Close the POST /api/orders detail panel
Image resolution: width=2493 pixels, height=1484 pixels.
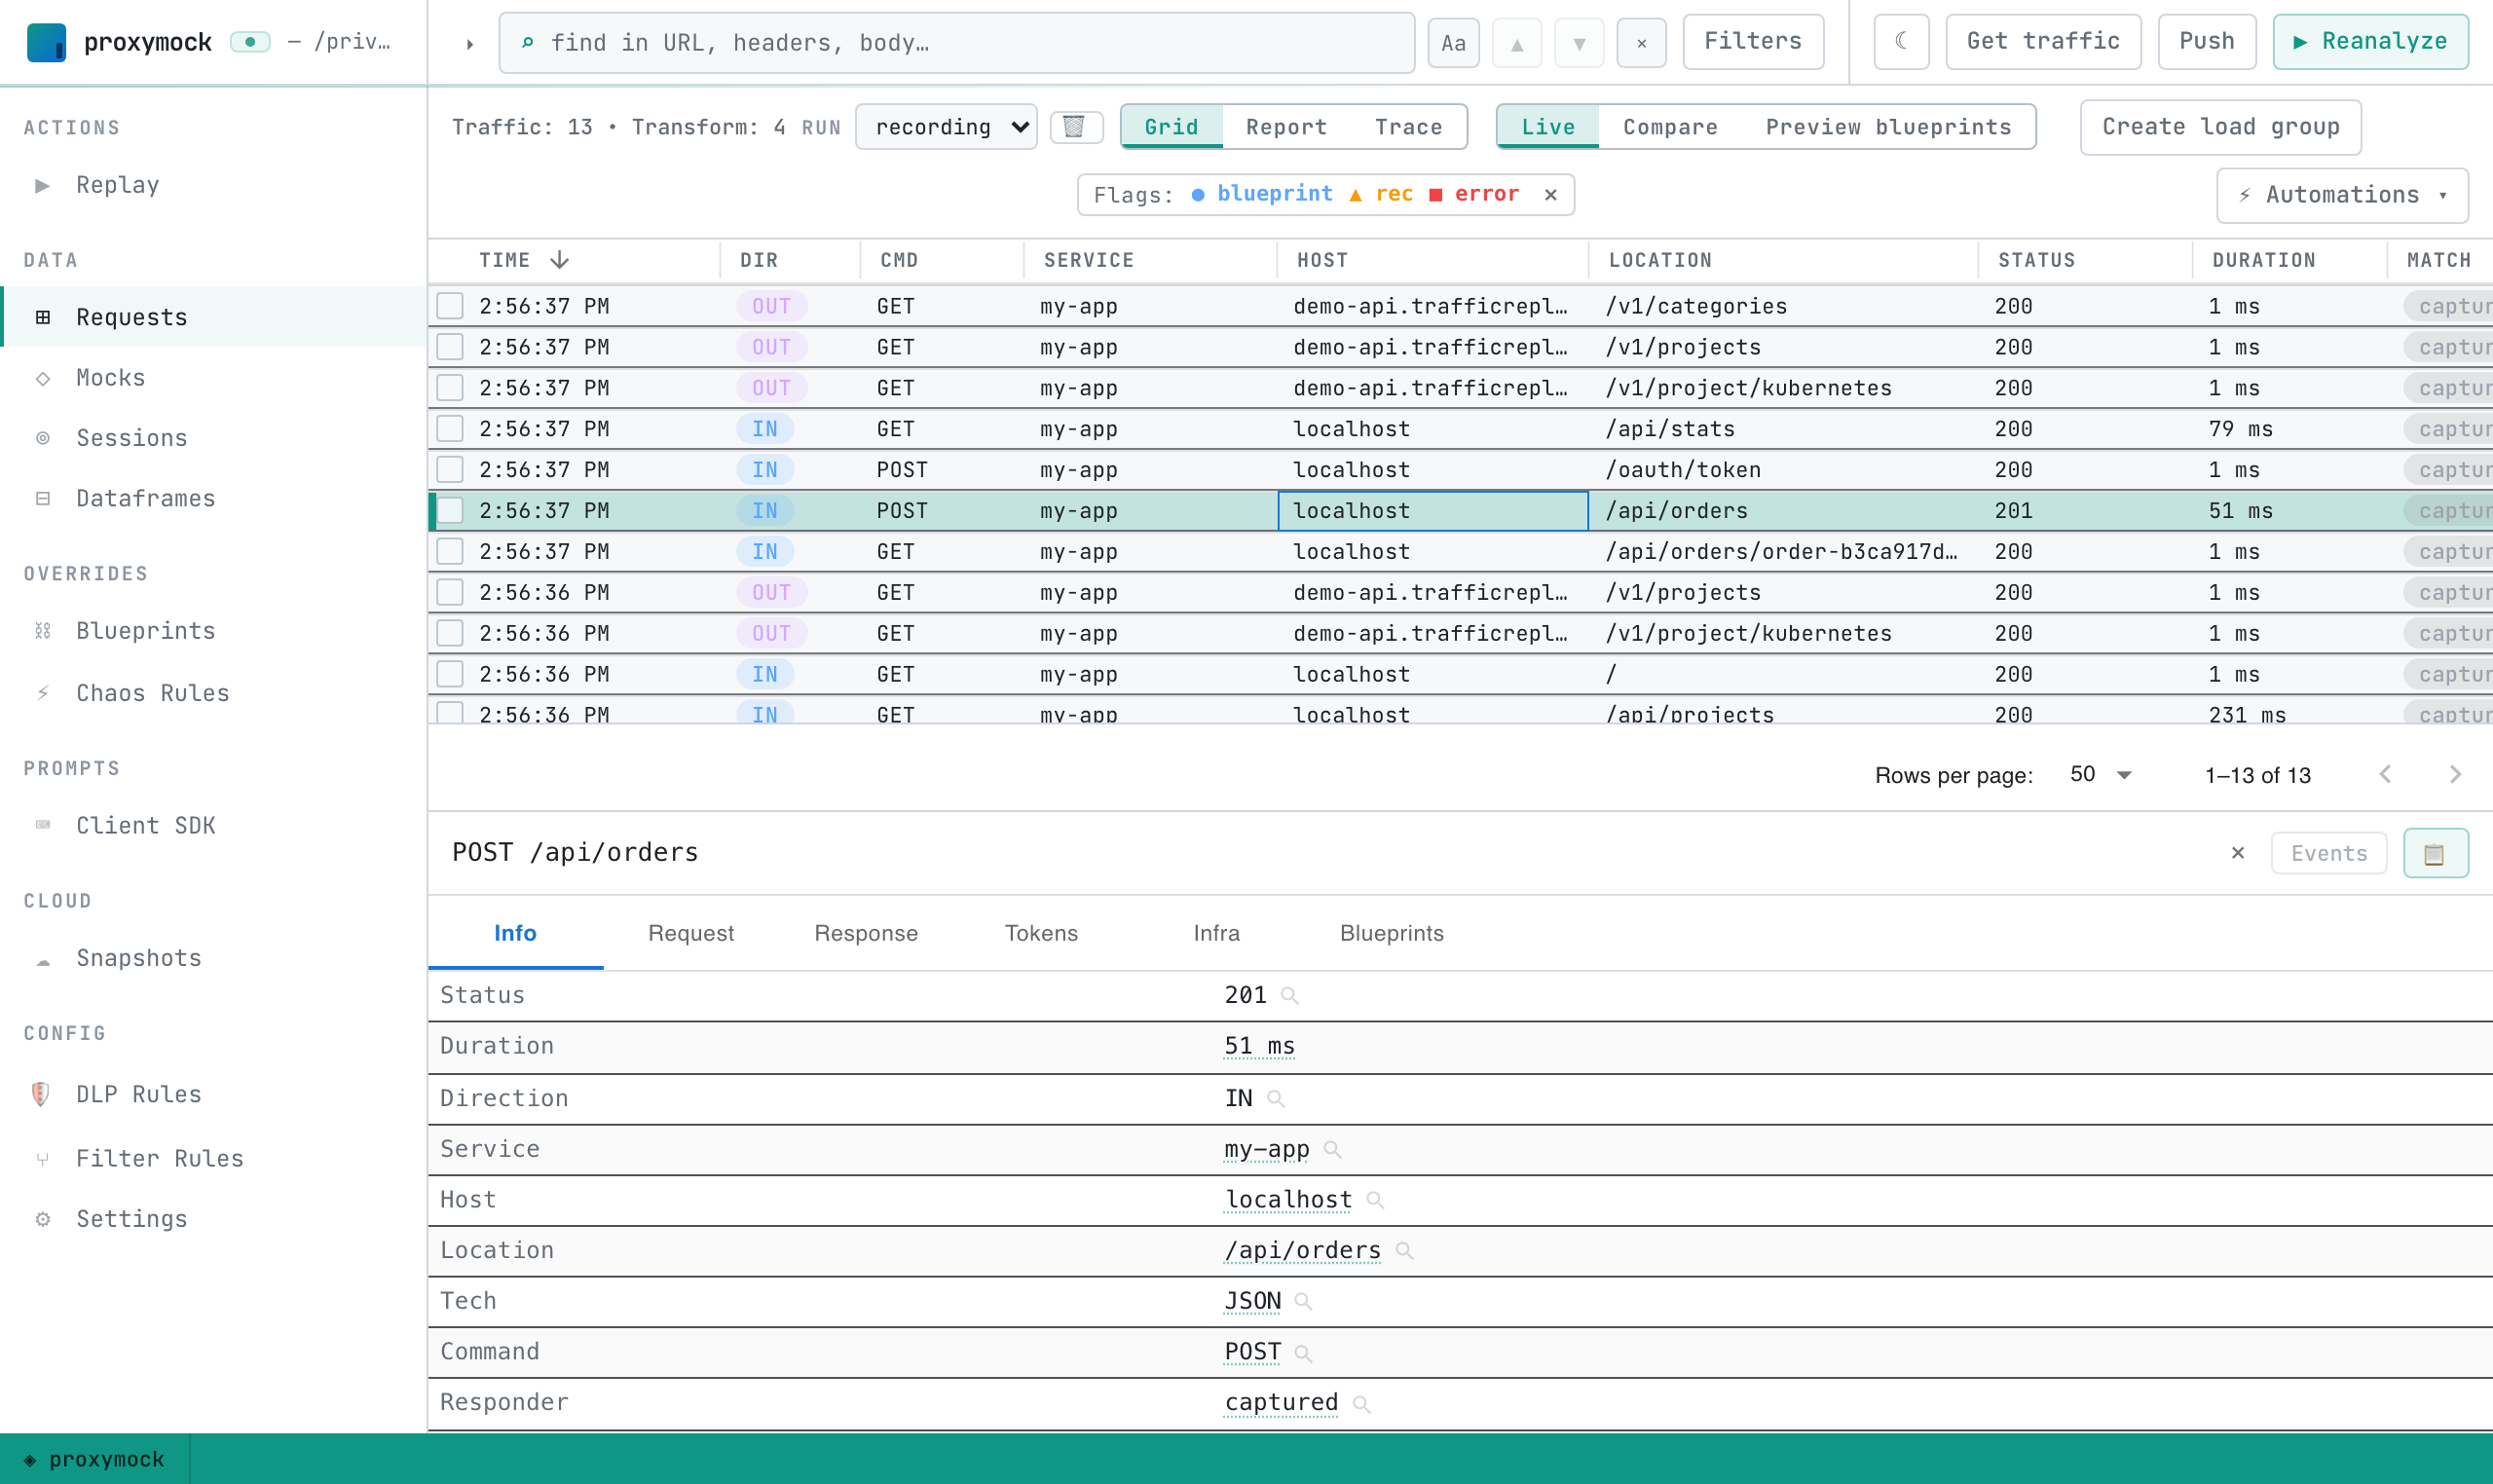(x=2238, y=853)
